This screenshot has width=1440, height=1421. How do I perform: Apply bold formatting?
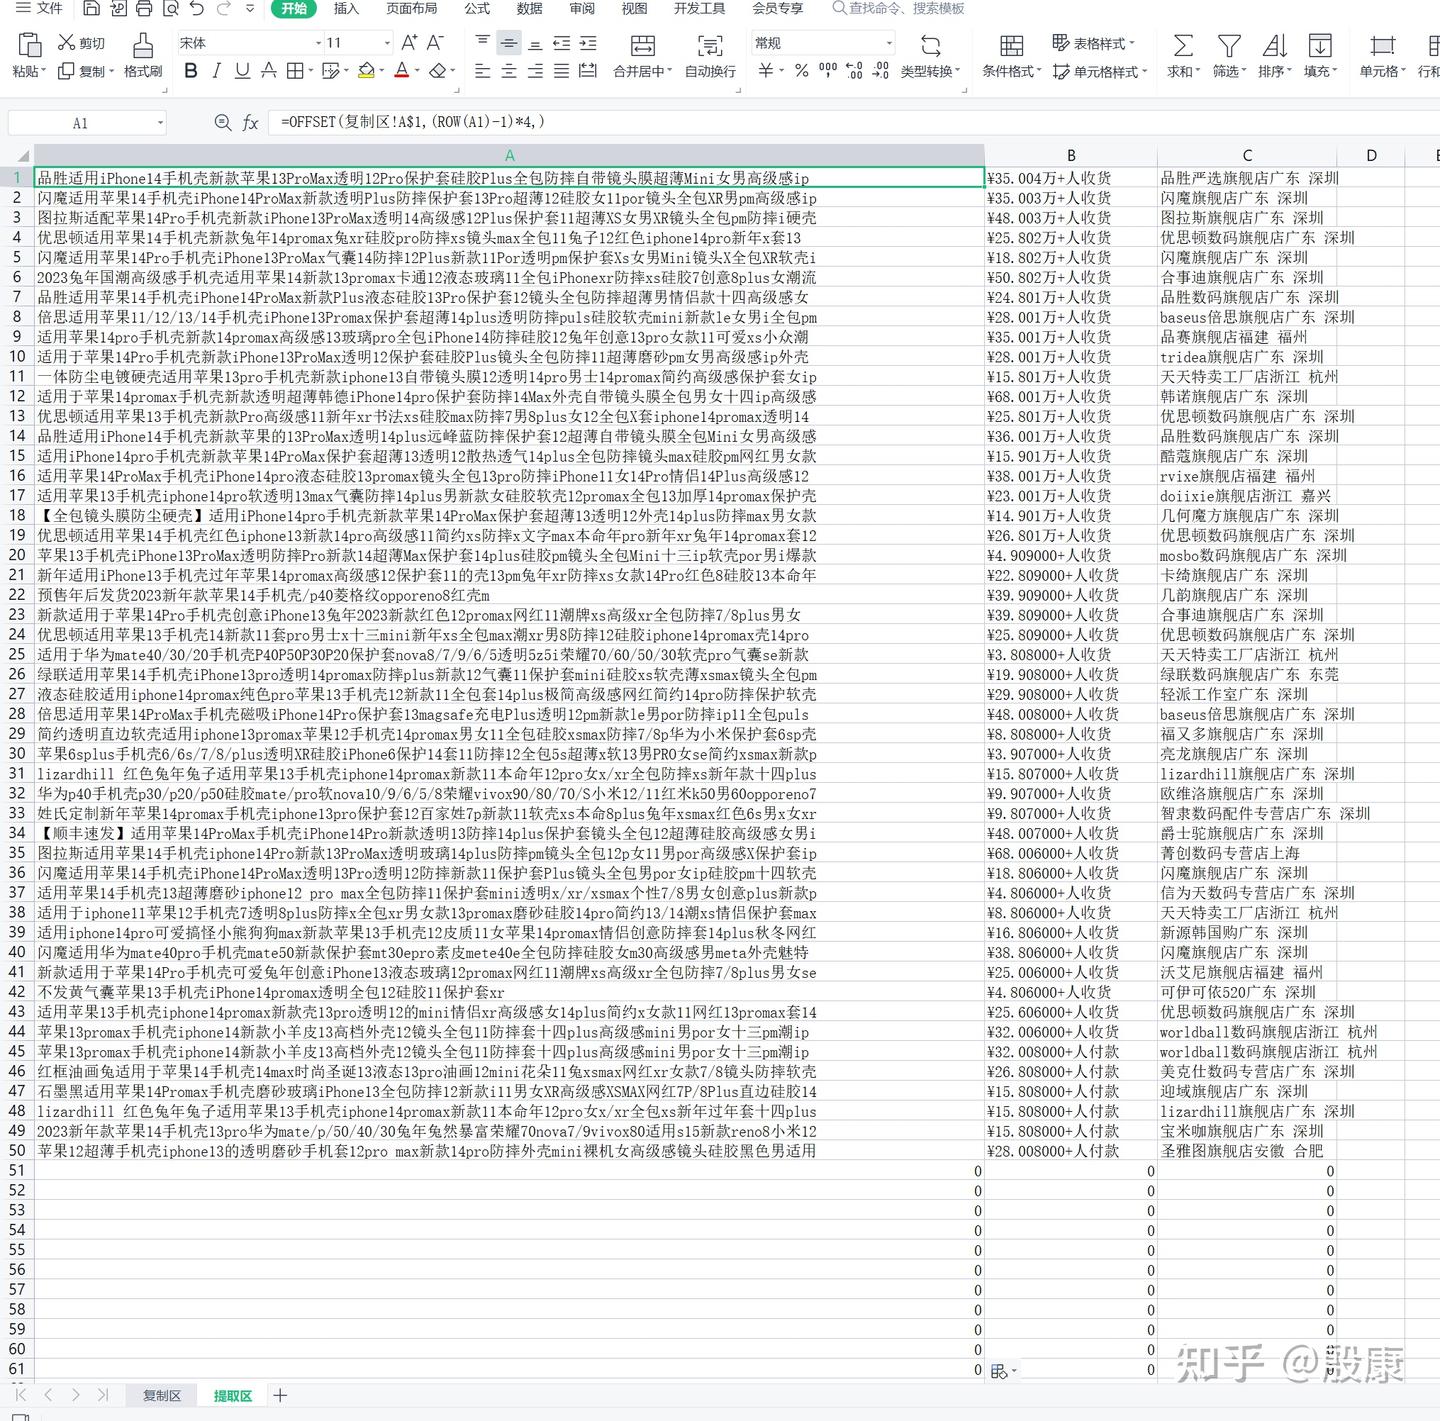191,71
